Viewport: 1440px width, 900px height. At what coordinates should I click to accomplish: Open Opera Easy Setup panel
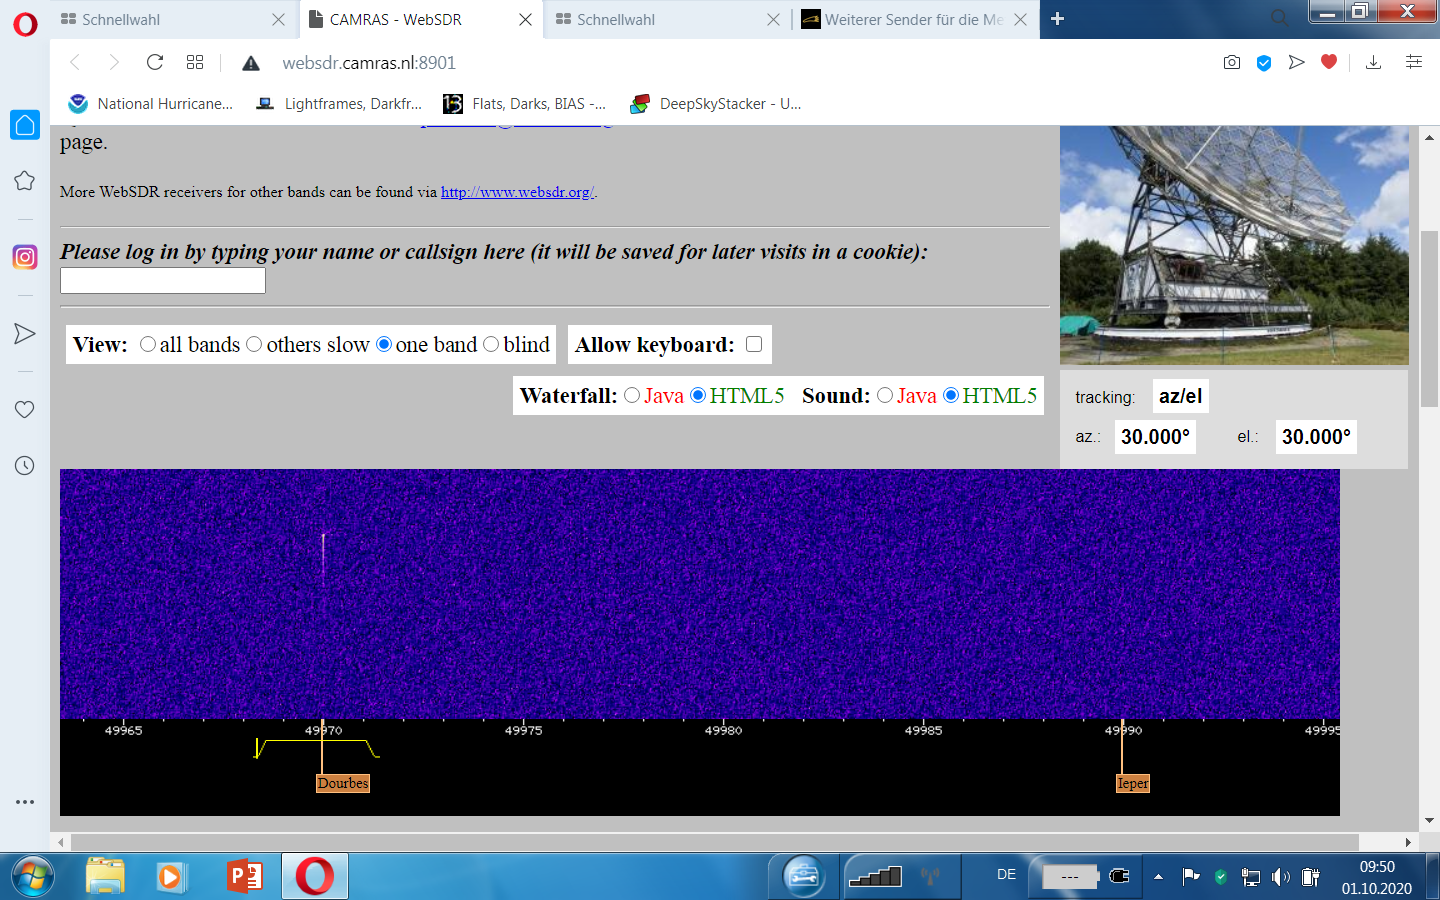click(1414, 63)
